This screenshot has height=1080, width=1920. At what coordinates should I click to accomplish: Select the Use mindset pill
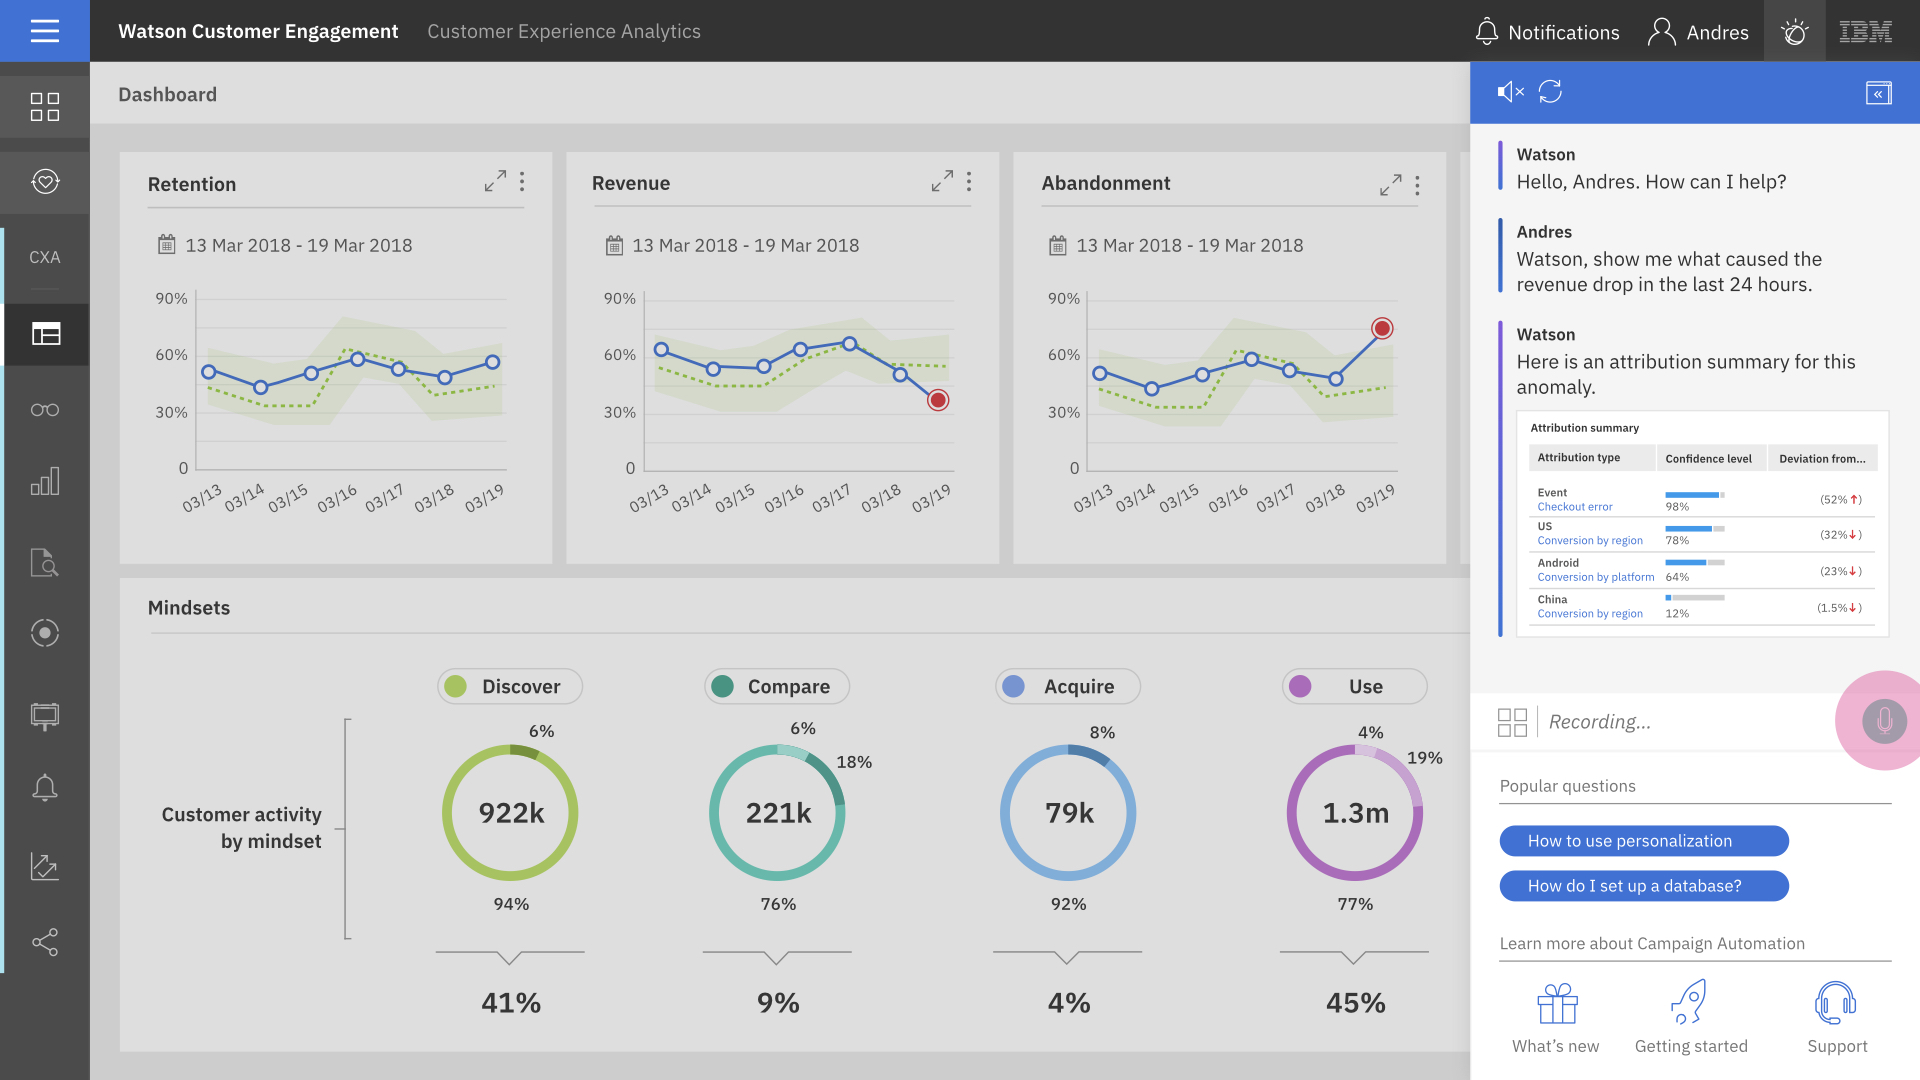pos(1355,686)
